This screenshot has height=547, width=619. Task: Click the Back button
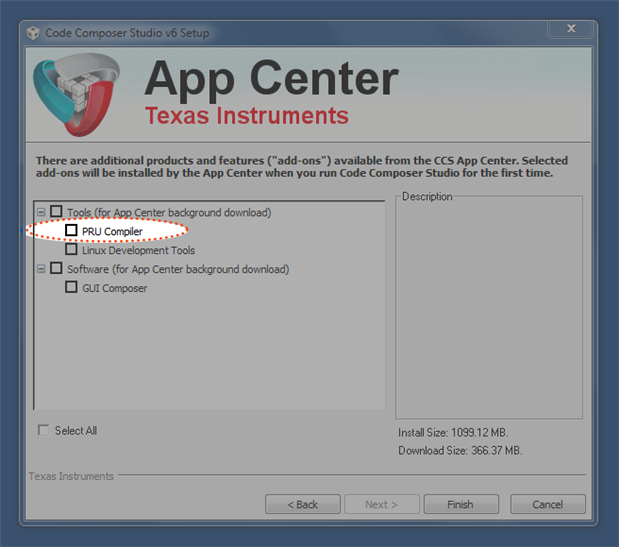coord(303,504)
